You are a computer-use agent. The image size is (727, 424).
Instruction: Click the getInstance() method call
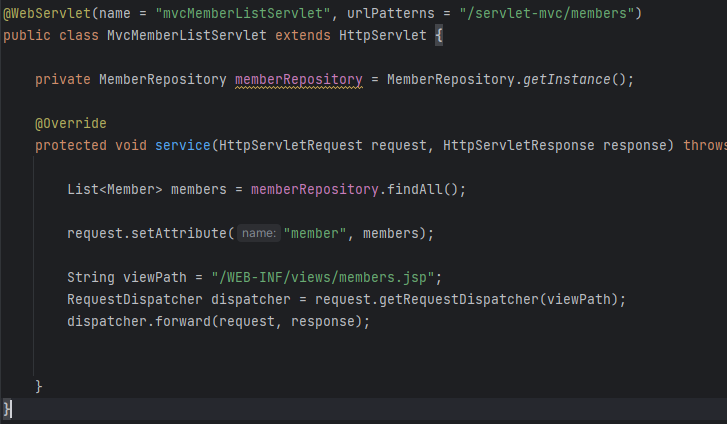coord(574,79)
